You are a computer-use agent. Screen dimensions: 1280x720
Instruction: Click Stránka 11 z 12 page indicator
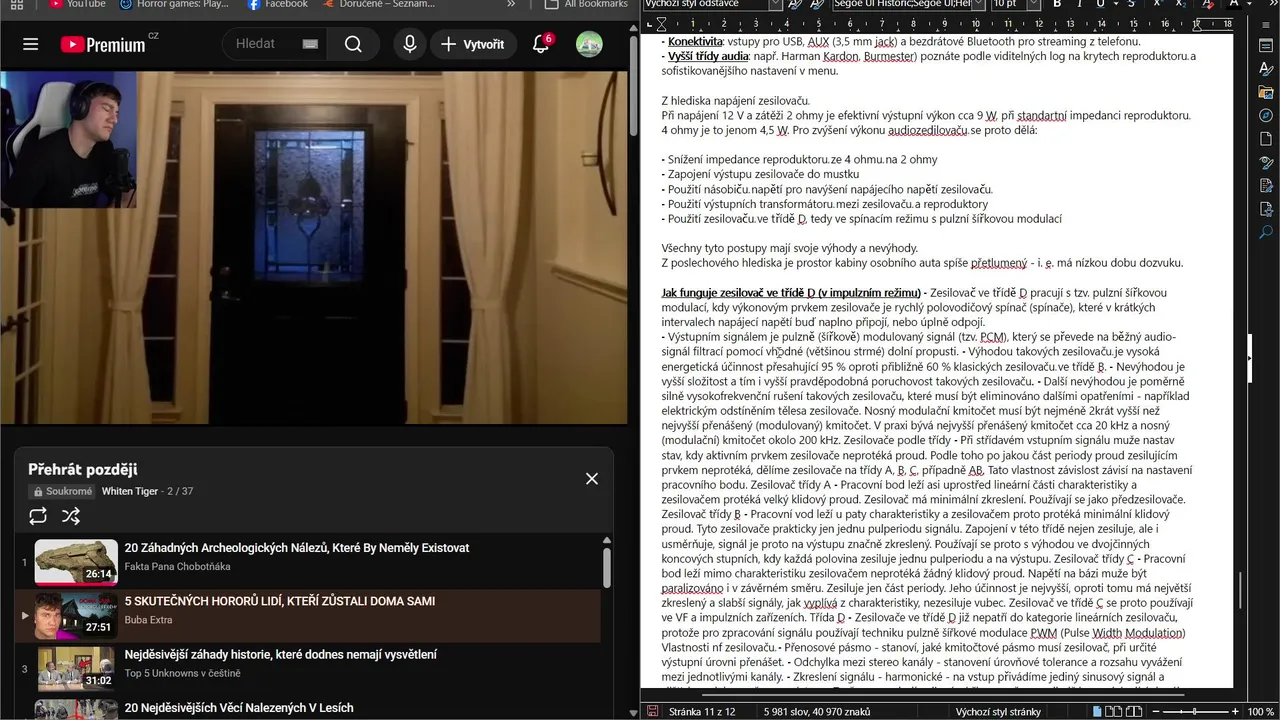702,711
